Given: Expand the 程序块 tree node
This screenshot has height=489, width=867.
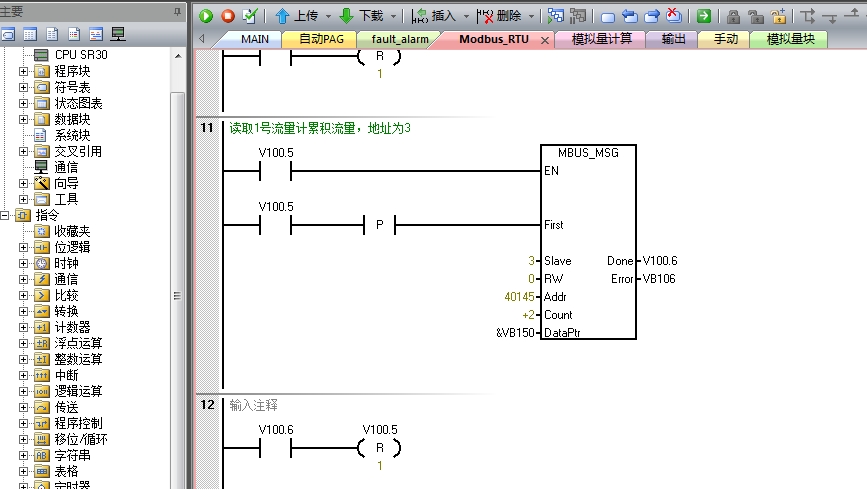Looking at the screenshot, I should 24,72.
